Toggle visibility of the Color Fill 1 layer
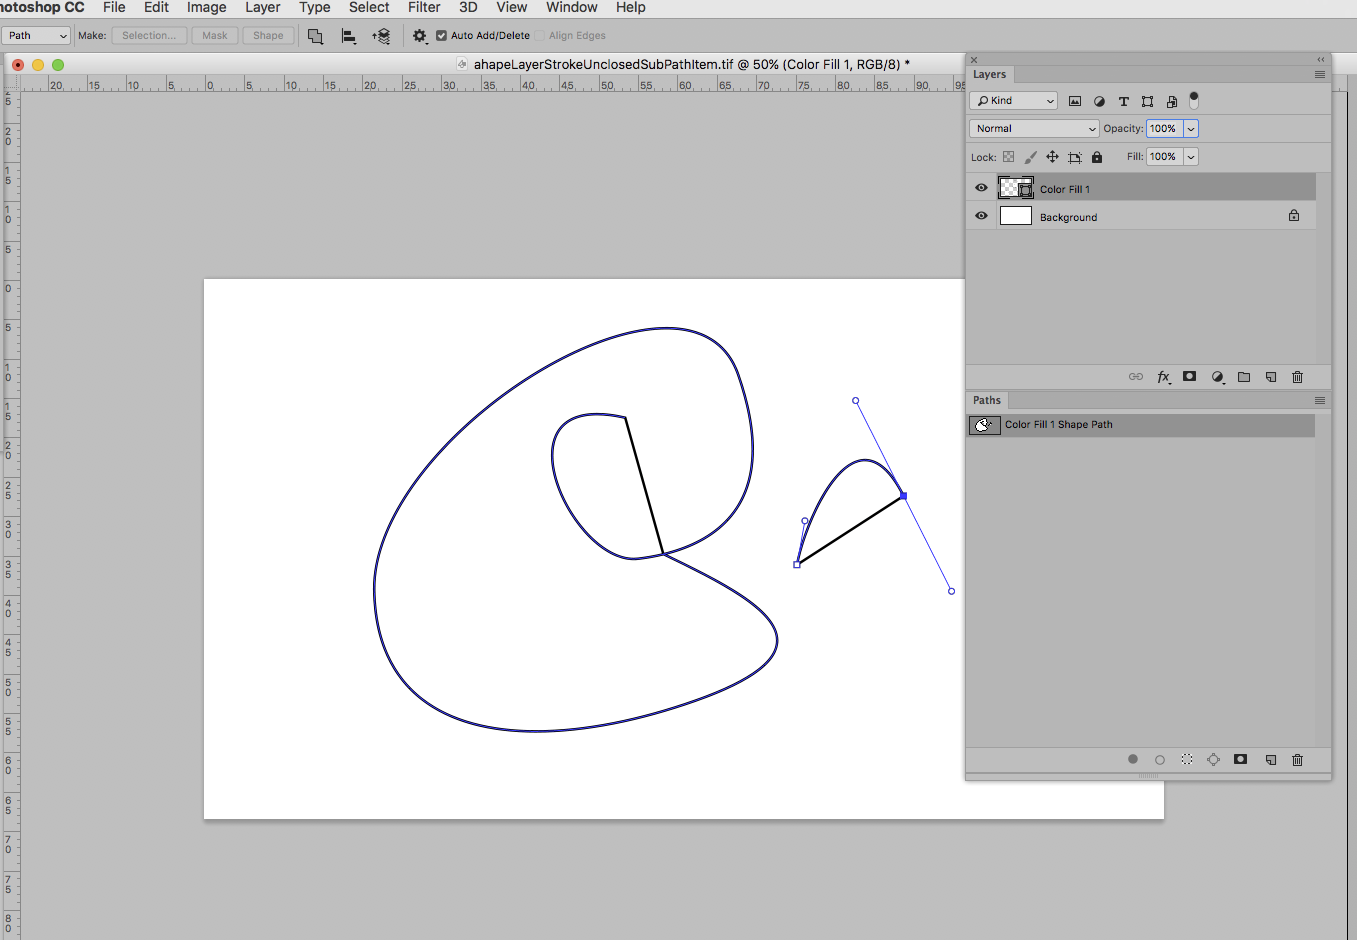 point(981,187)
